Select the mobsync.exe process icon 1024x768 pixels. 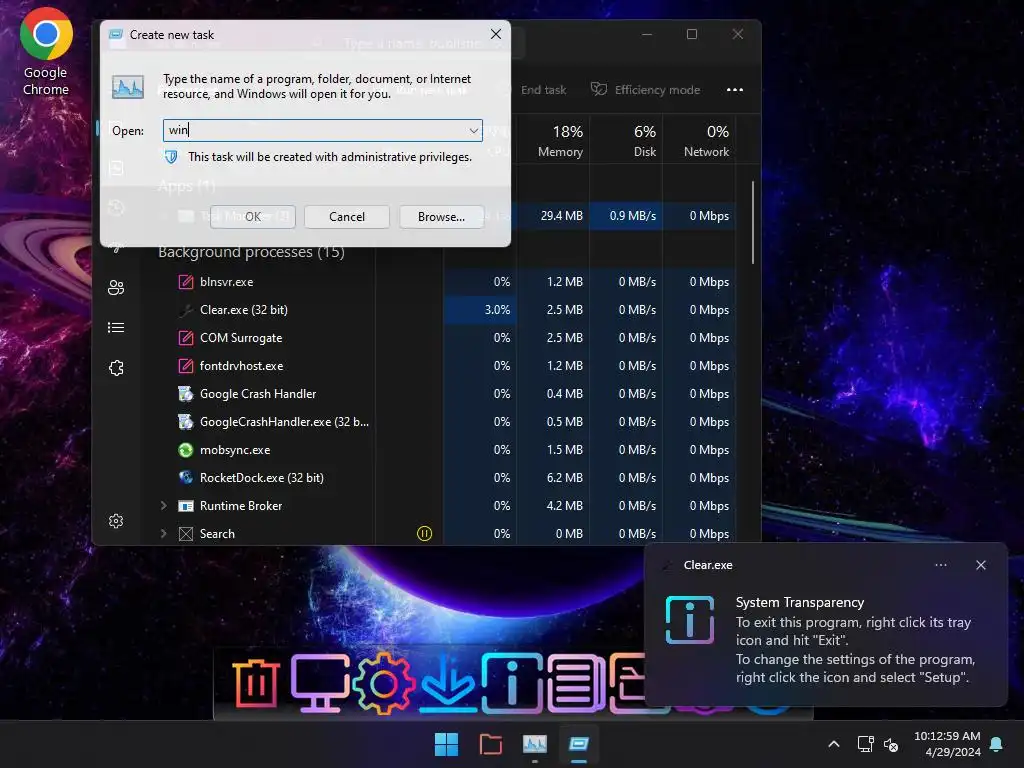pyautogui.click(x=186, y=450)
